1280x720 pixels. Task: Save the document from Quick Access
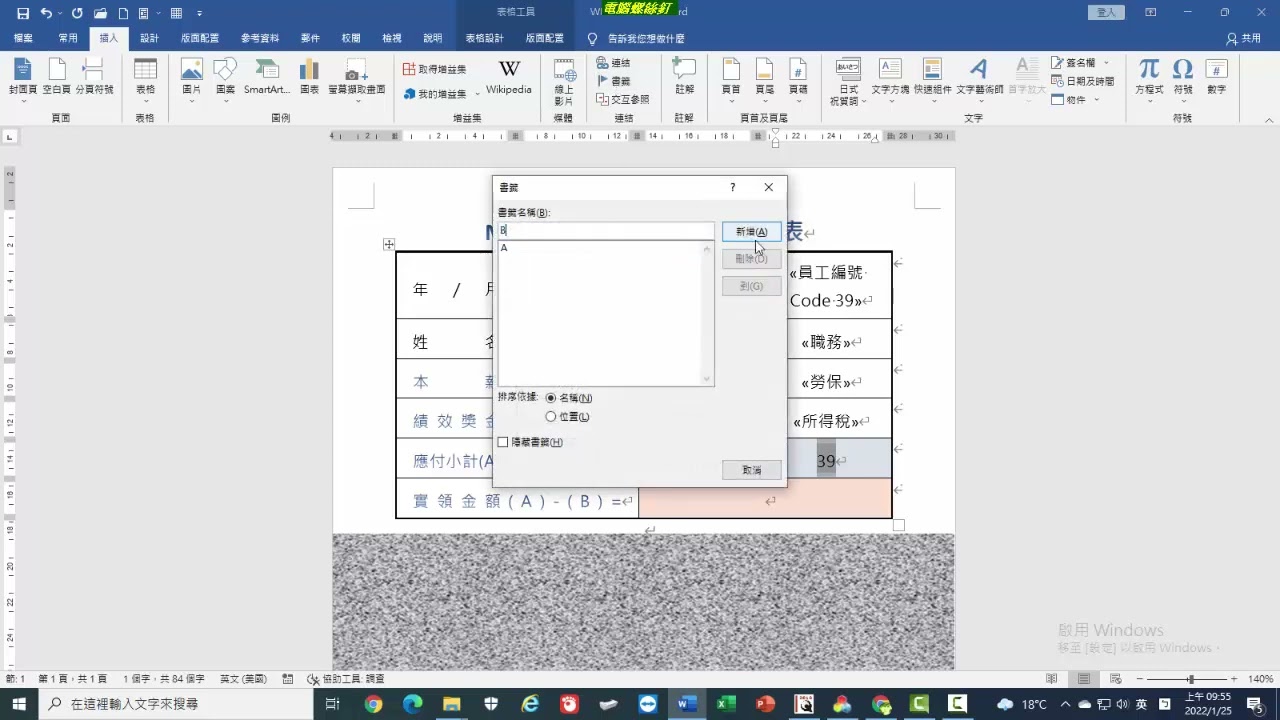tap(23, 13)
